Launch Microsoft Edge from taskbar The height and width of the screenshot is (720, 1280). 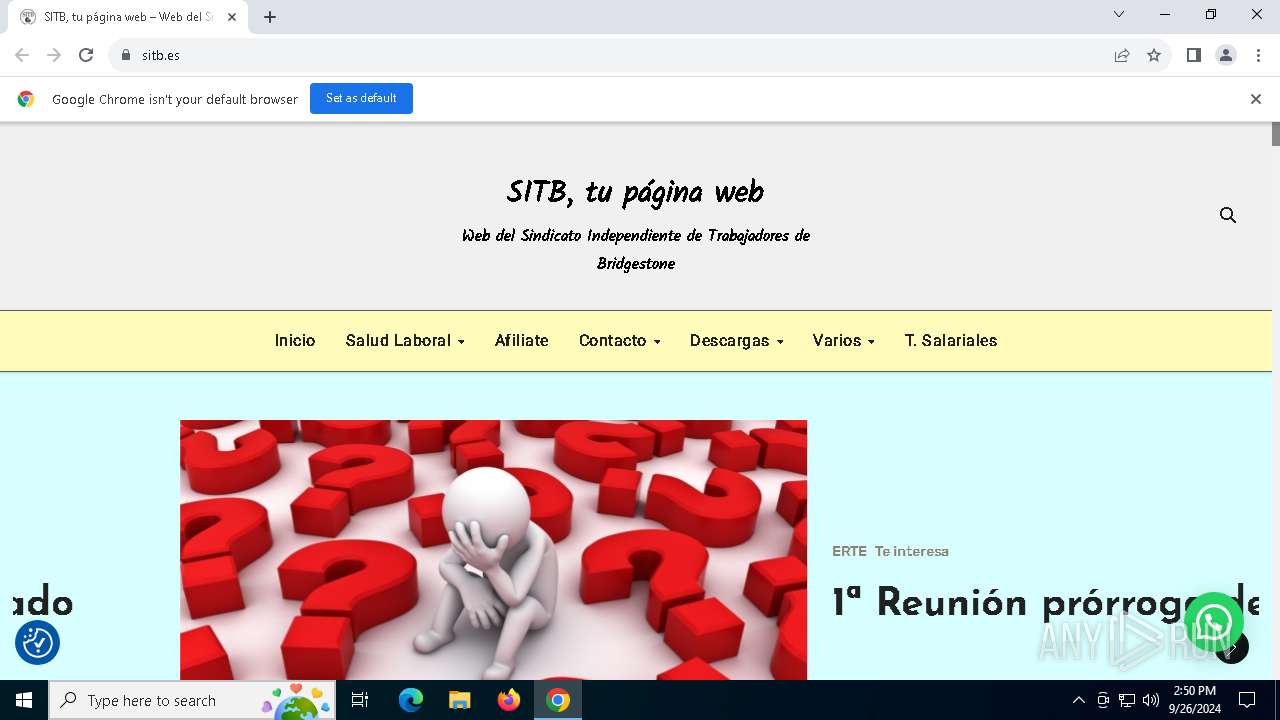pyautogui.click(x=411, y=700)
